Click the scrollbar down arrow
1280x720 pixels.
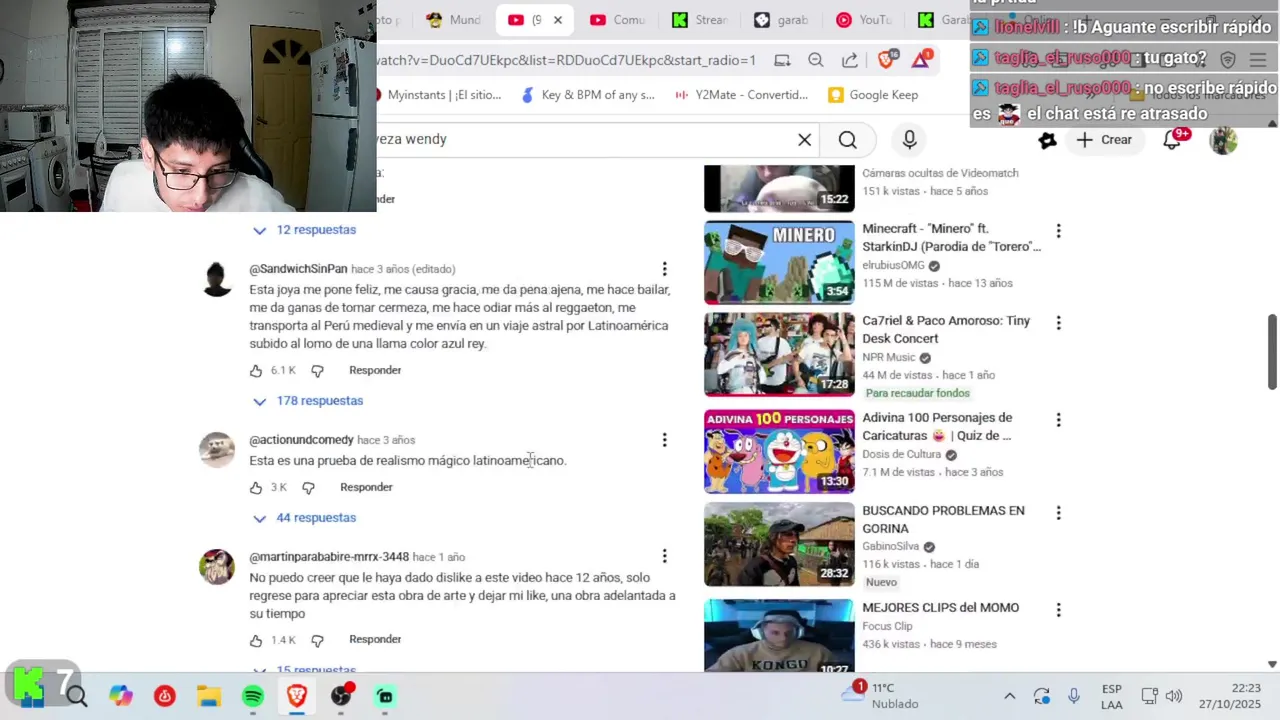point(1272,664)
